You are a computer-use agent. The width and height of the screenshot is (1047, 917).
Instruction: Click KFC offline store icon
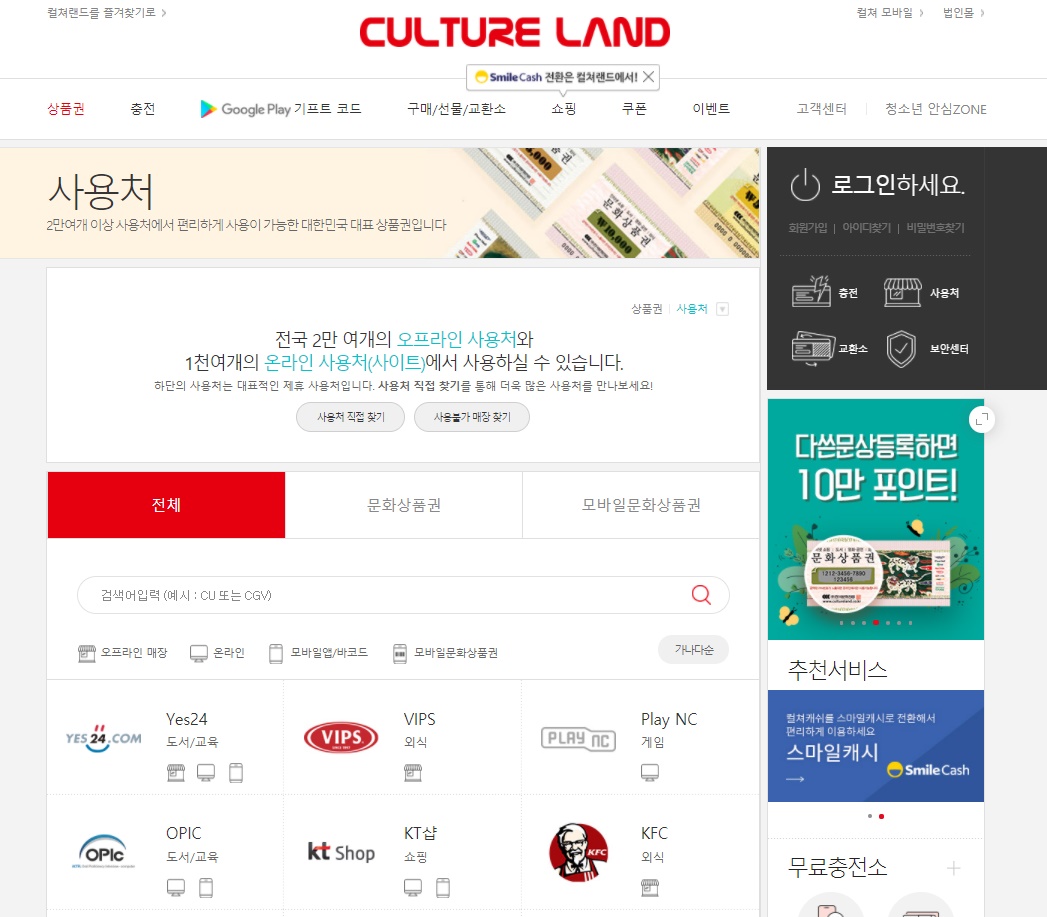(x=650, y=888)
